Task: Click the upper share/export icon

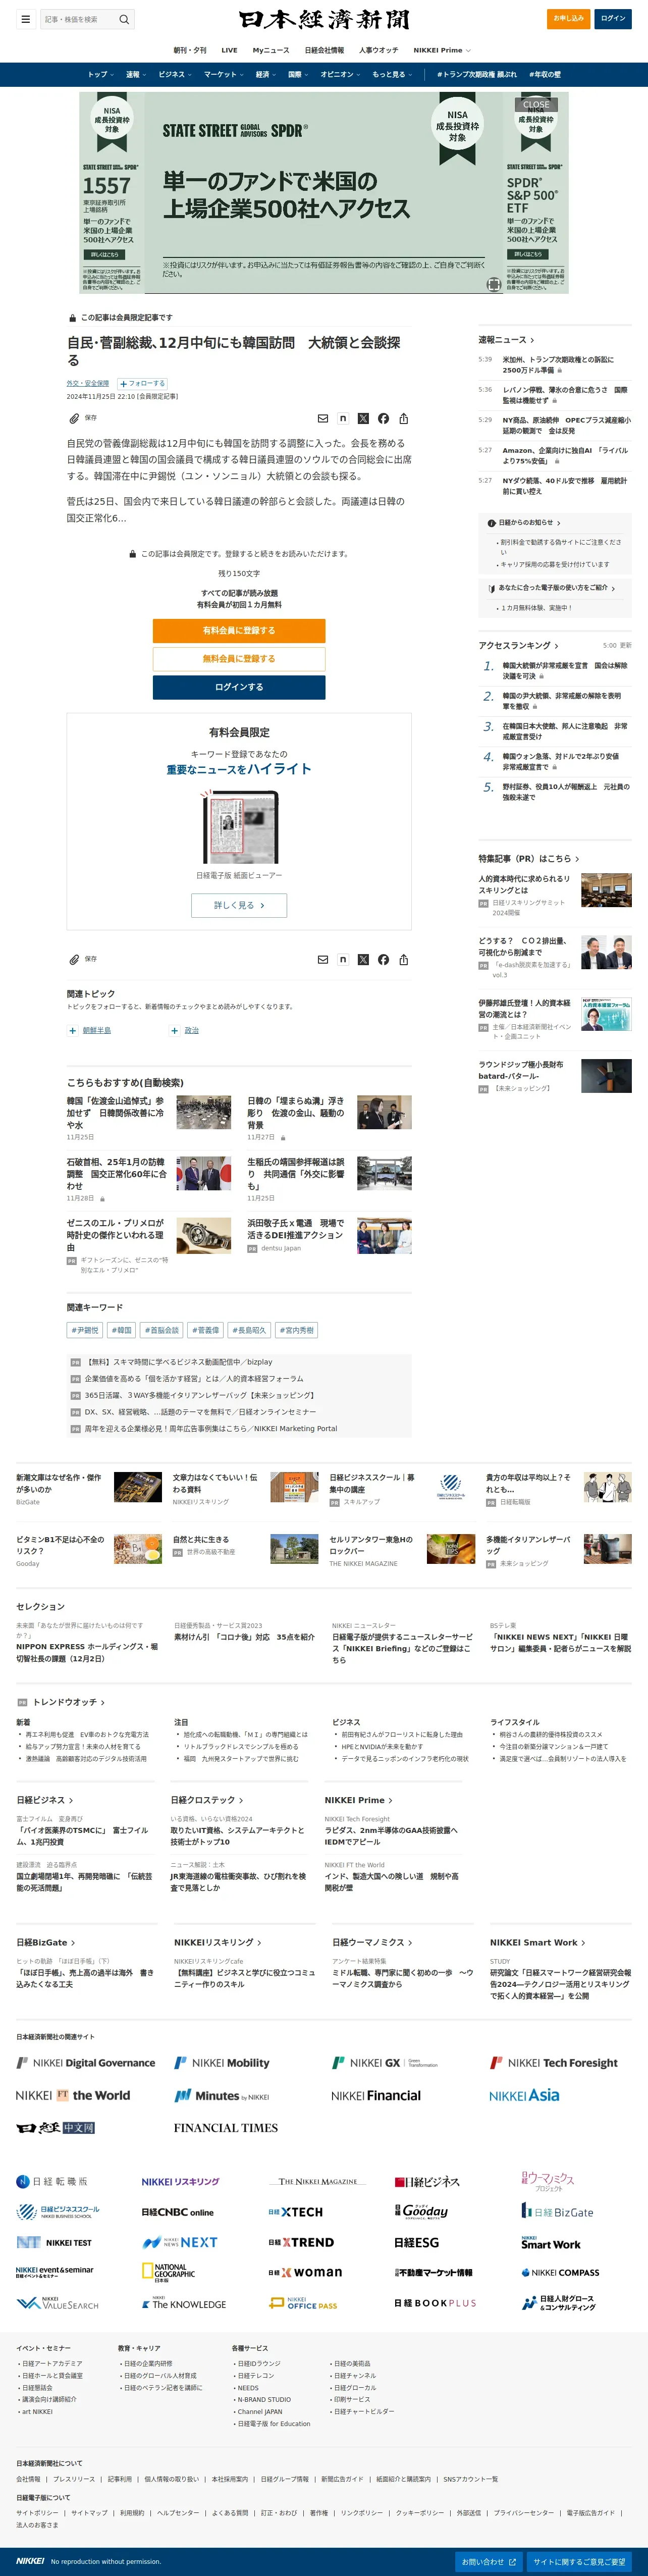Action: click(x=403, y=418)
